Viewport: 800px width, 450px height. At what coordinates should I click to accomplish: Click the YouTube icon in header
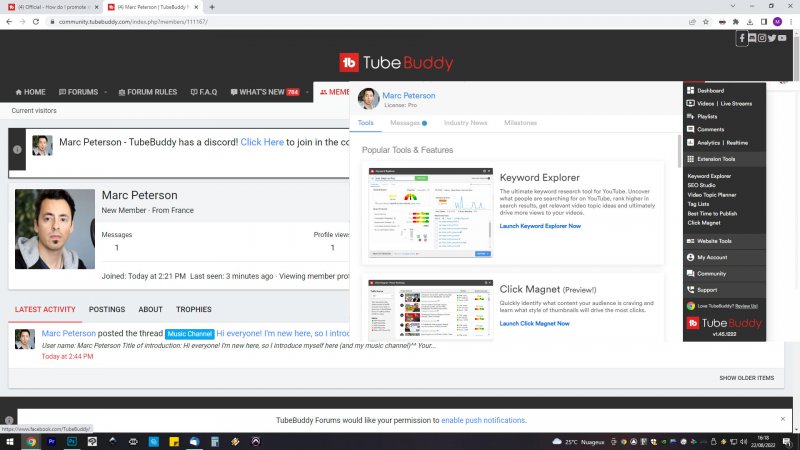click(782, 38)
